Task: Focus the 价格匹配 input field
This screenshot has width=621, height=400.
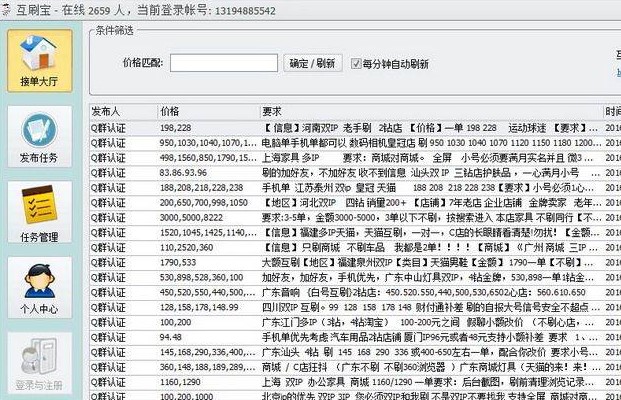Action: pyautogui.click(x=224, y=63)
